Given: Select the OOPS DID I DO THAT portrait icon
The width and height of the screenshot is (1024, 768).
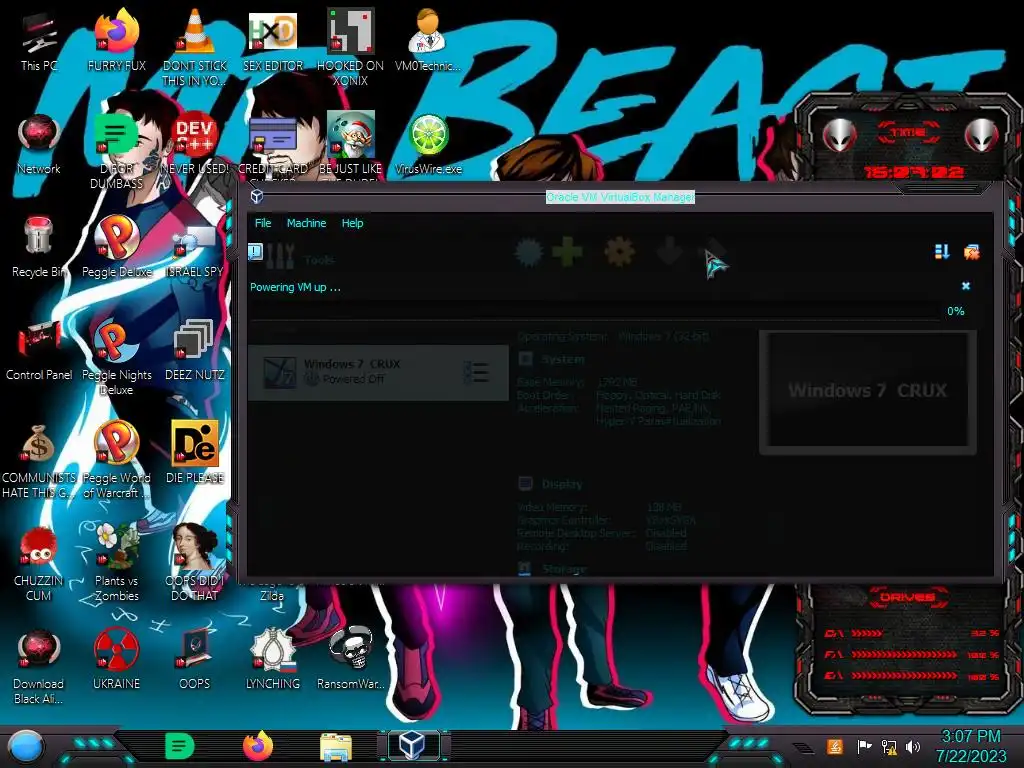Looking at the screenshot, I should click(195, 563).
